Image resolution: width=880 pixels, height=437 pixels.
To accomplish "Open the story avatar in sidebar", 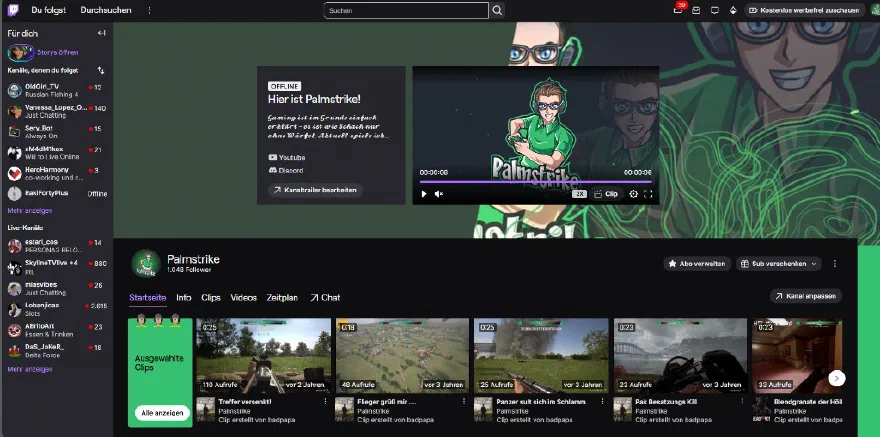I will [20, 53].
